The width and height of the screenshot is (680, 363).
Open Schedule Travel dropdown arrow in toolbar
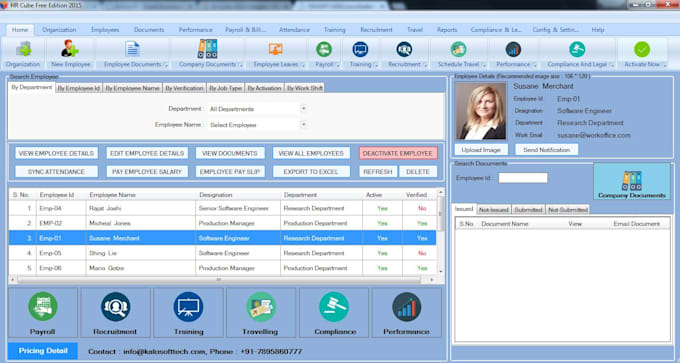[x=483, y=65]
